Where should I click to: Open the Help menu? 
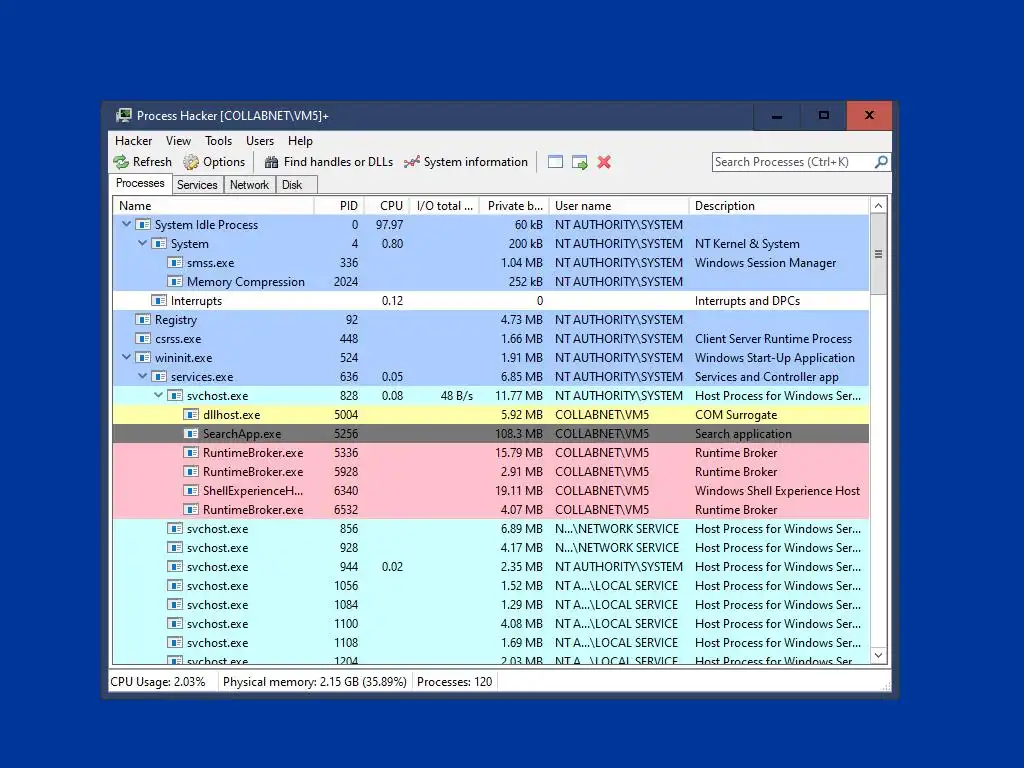[300, 141]
